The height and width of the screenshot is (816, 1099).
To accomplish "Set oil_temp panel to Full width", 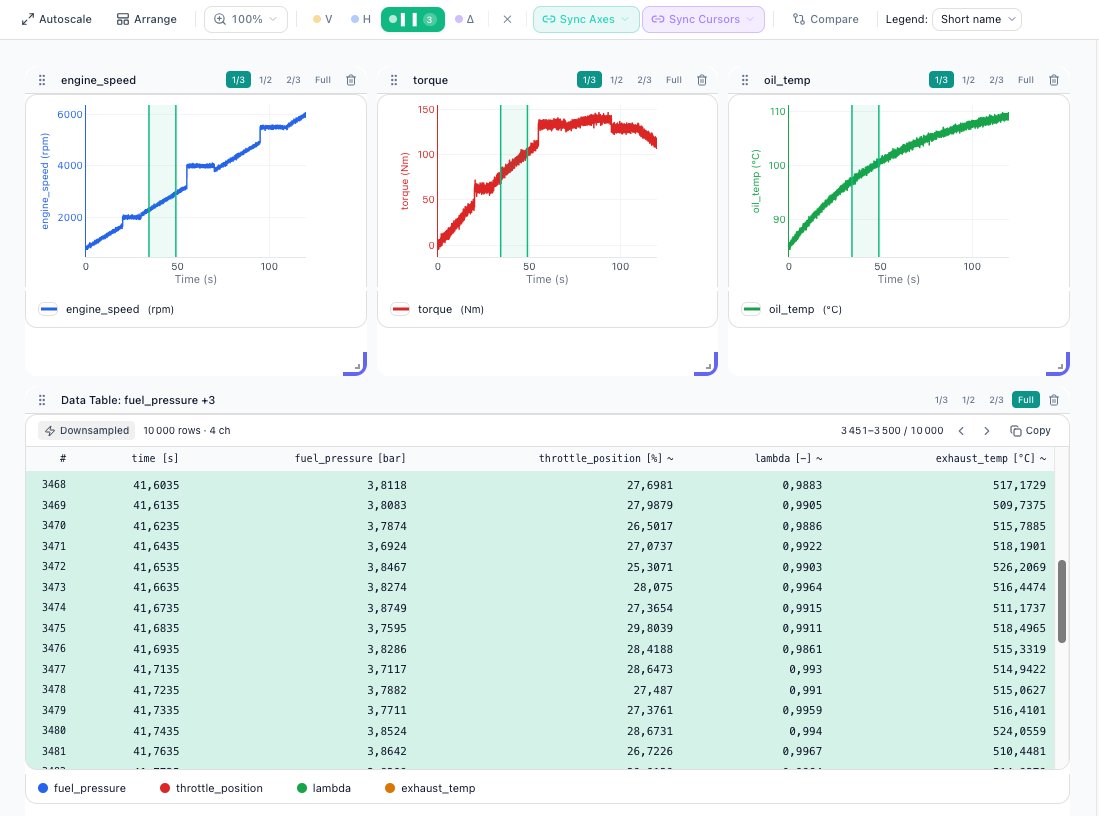I will pos(1025,80).
